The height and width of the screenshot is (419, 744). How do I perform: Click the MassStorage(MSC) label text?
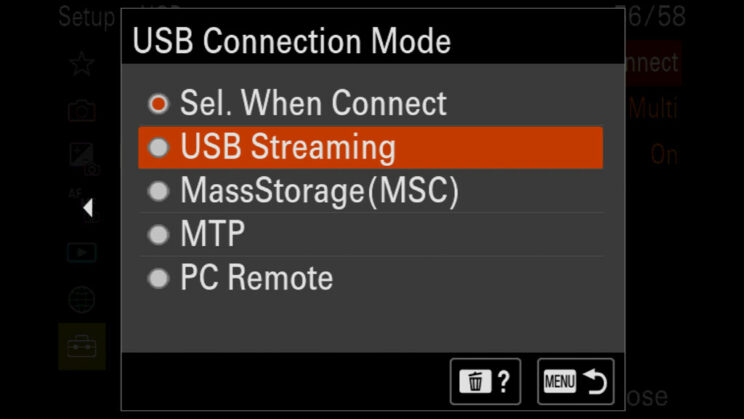(320, 191)
